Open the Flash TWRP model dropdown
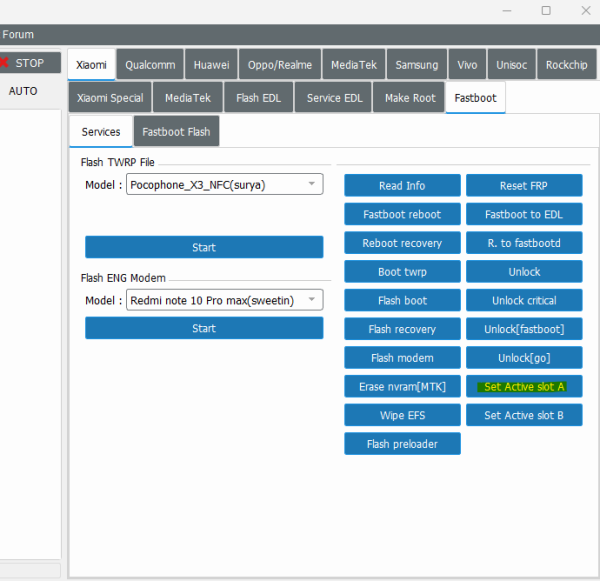The height and width of the screenshot is (581, 600). 225,184
